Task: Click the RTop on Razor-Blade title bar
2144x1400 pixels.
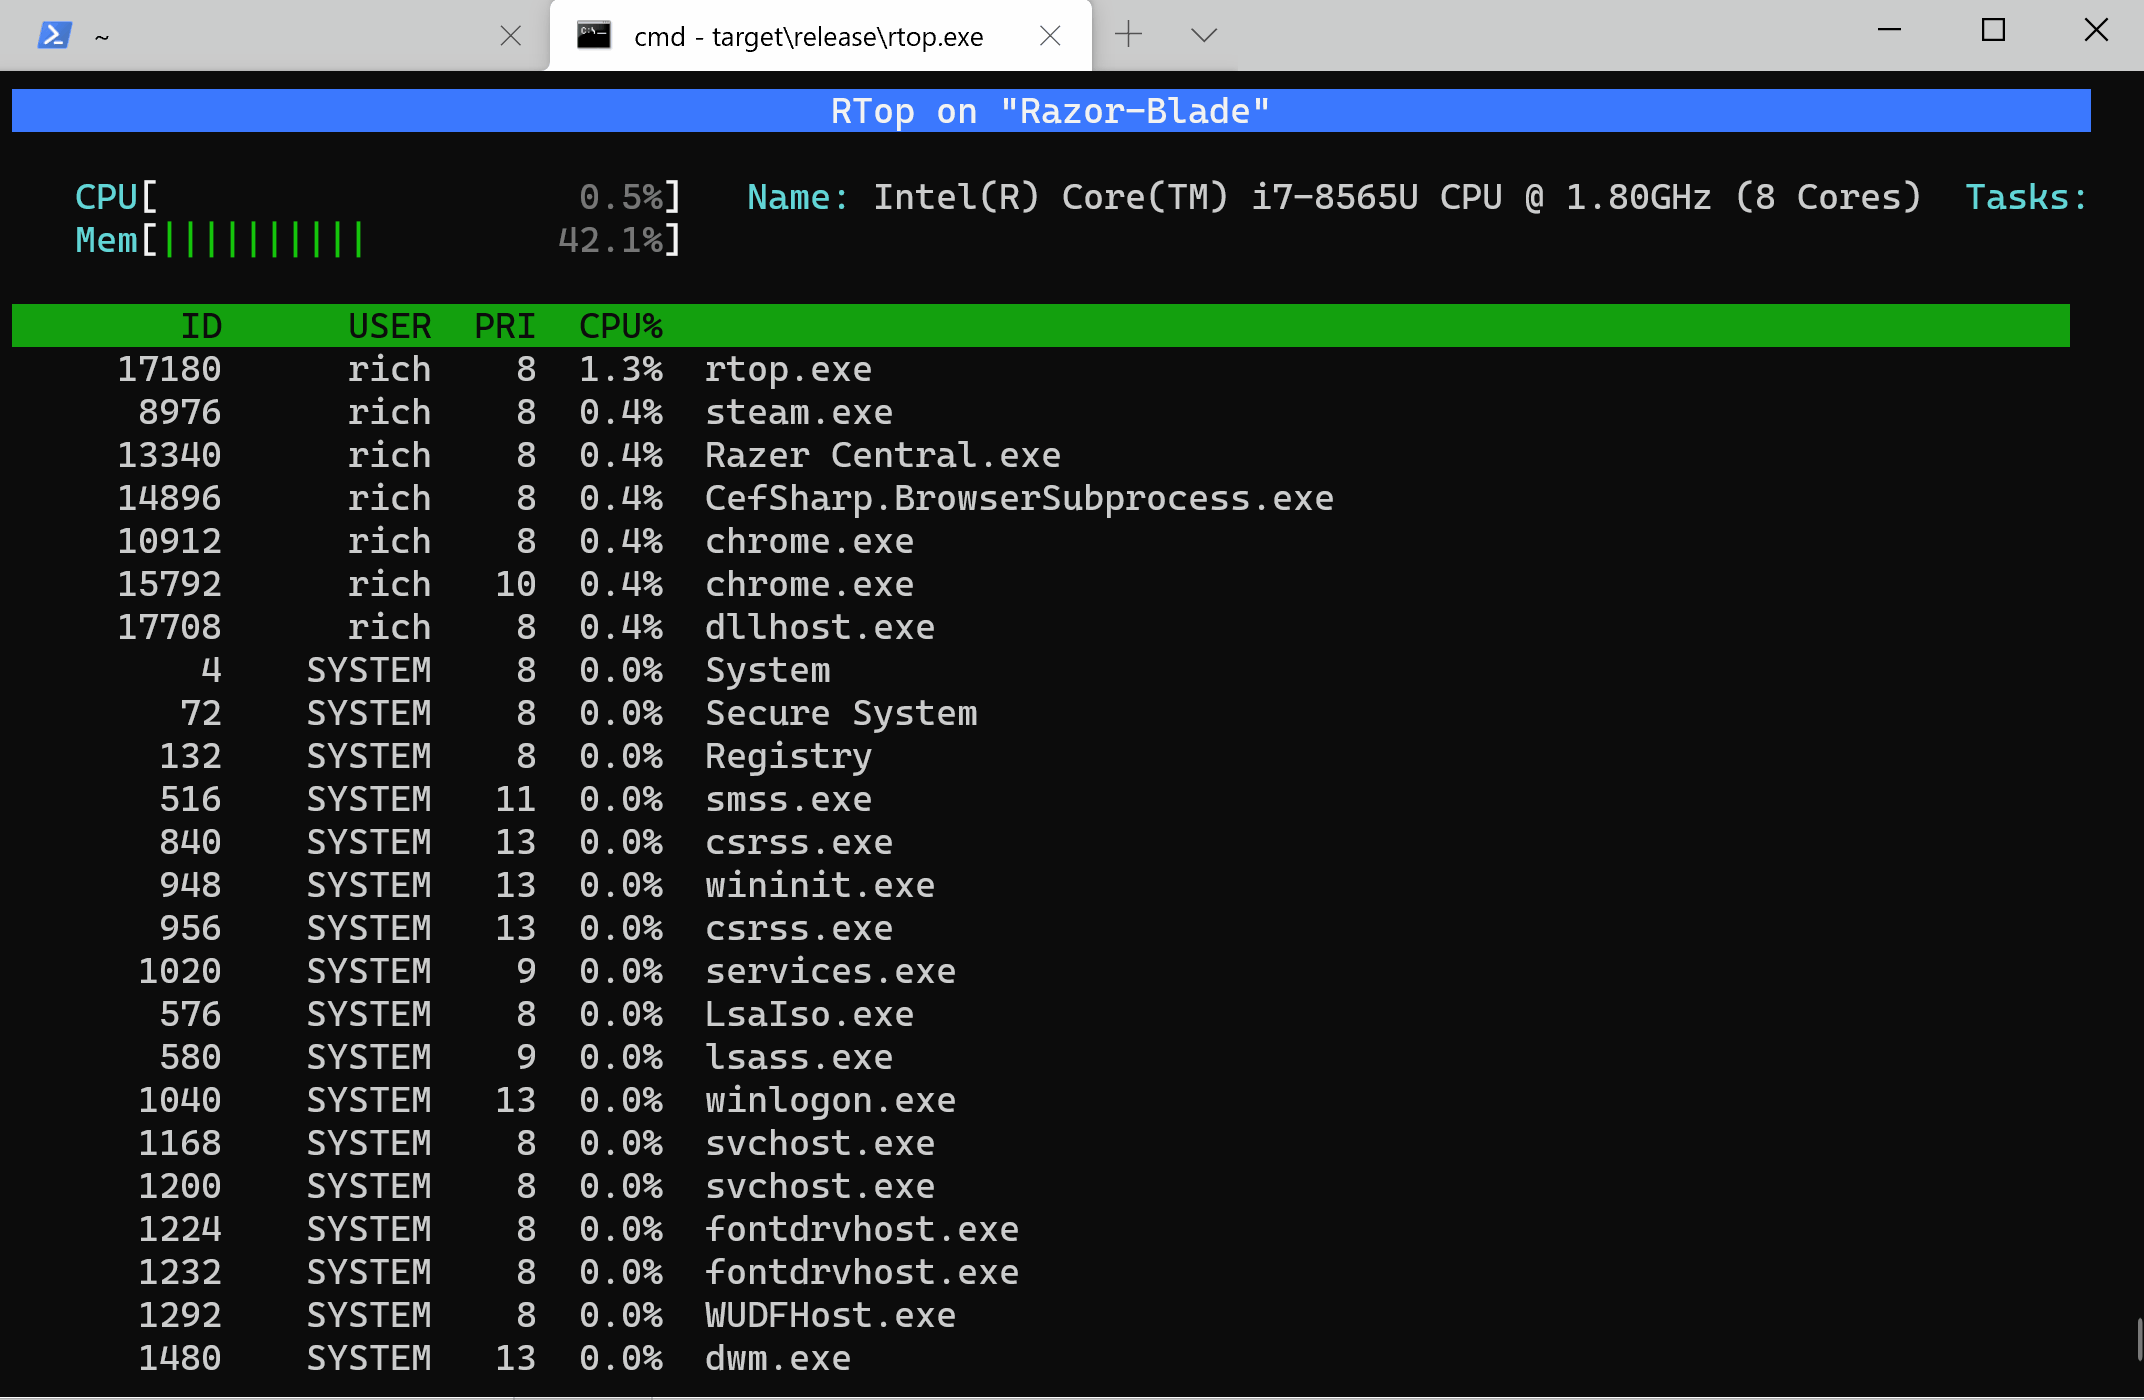Action: [x=1050, y=111]
